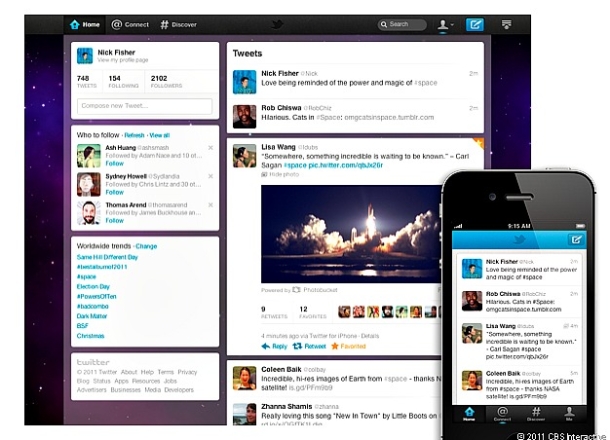
Task: Open the Connect tab
Action: 130,24
